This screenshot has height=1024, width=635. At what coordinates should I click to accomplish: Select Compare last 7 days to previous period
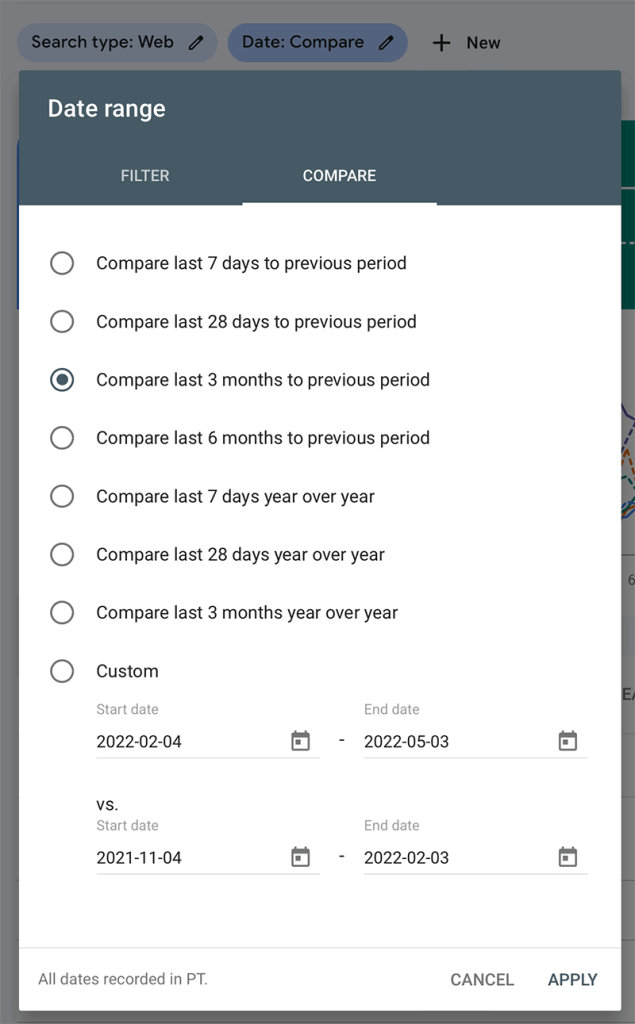(x=62, y=263)
